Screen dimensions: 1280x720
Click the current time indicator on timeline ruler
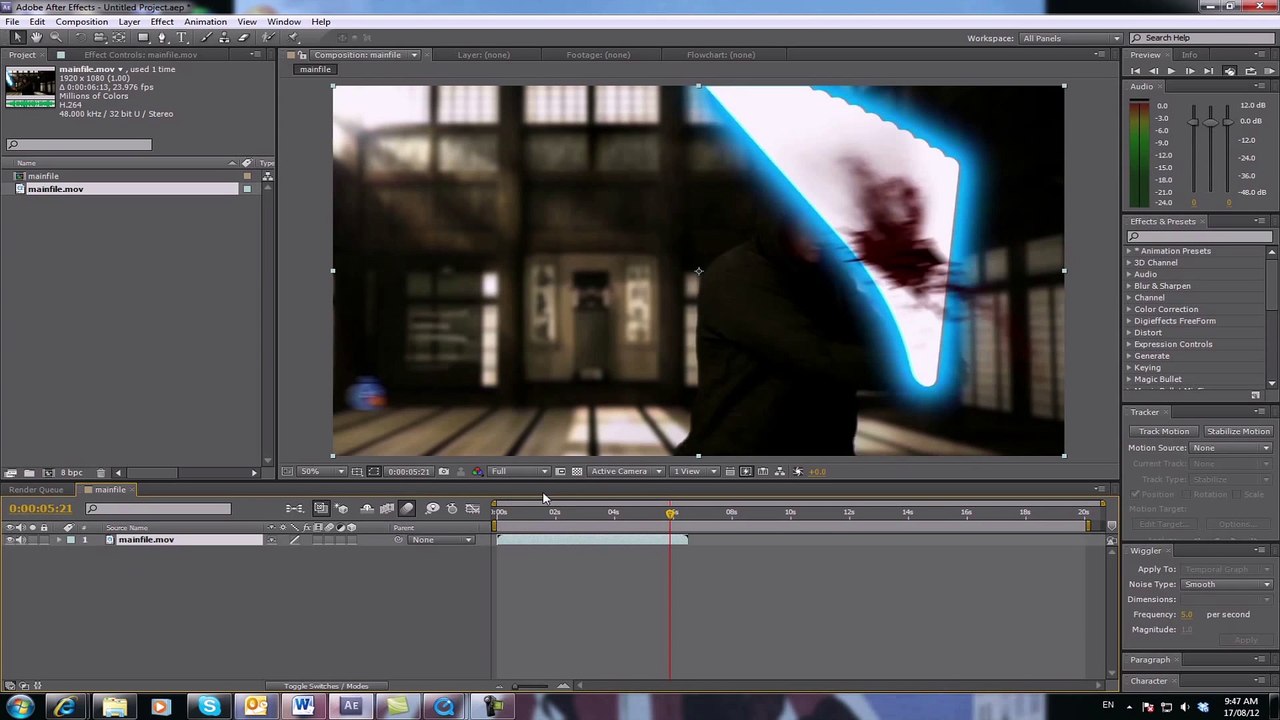671,513
